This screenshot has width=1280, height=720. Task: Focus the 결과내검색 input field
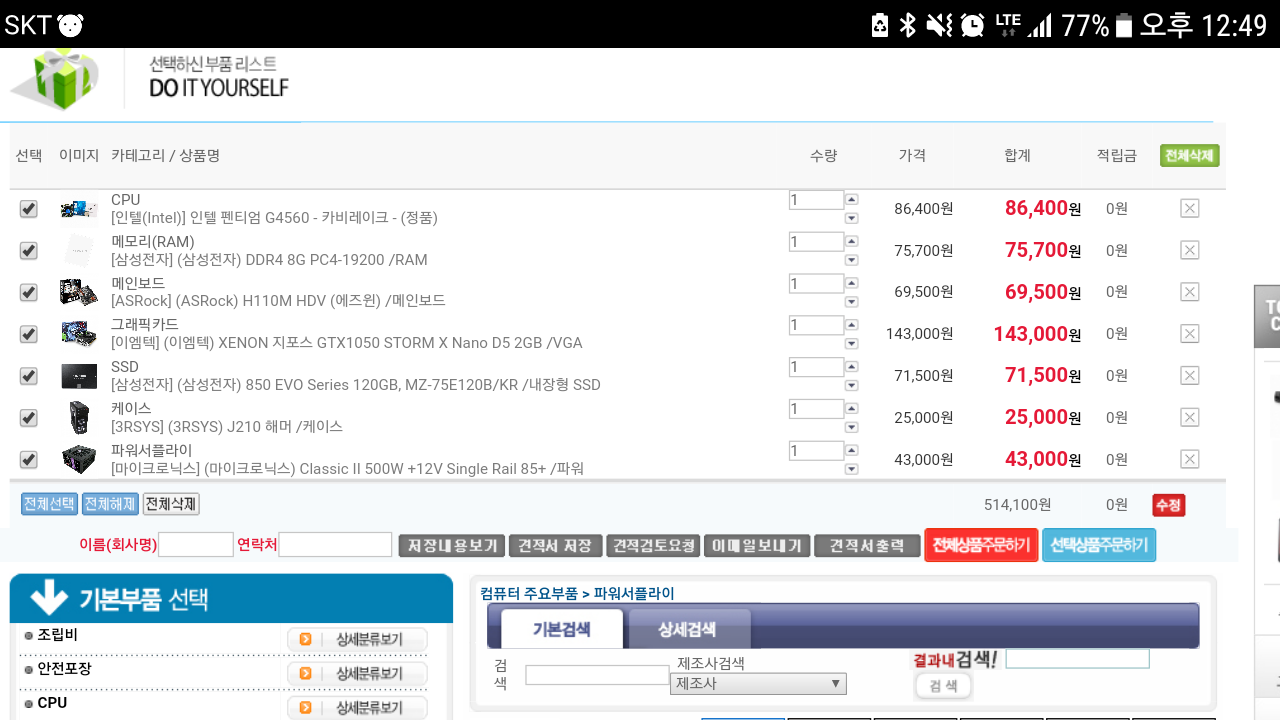[x=1077, y=659]
